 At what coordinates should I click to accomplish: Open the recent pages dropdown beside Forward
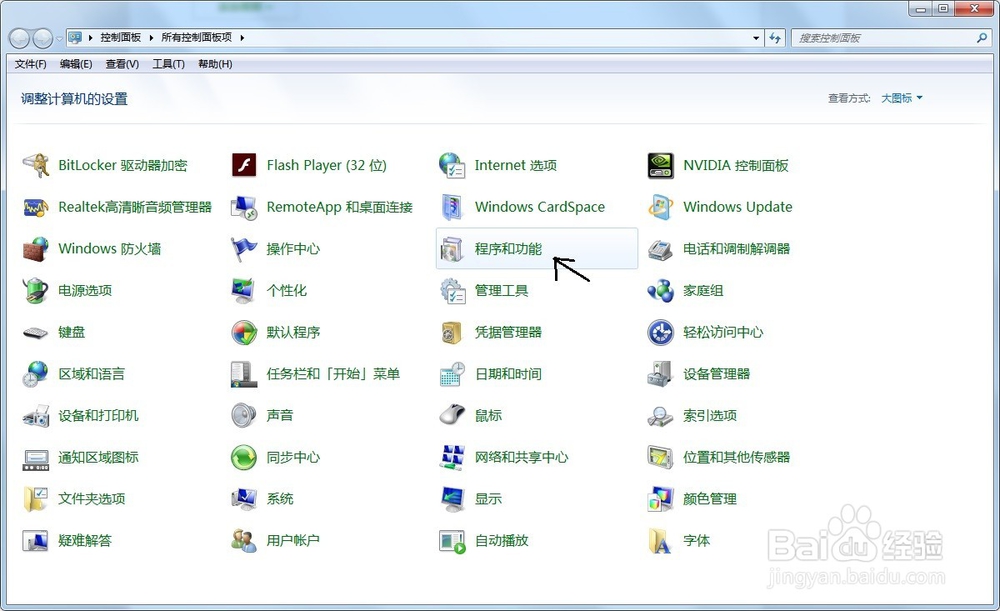59,38
